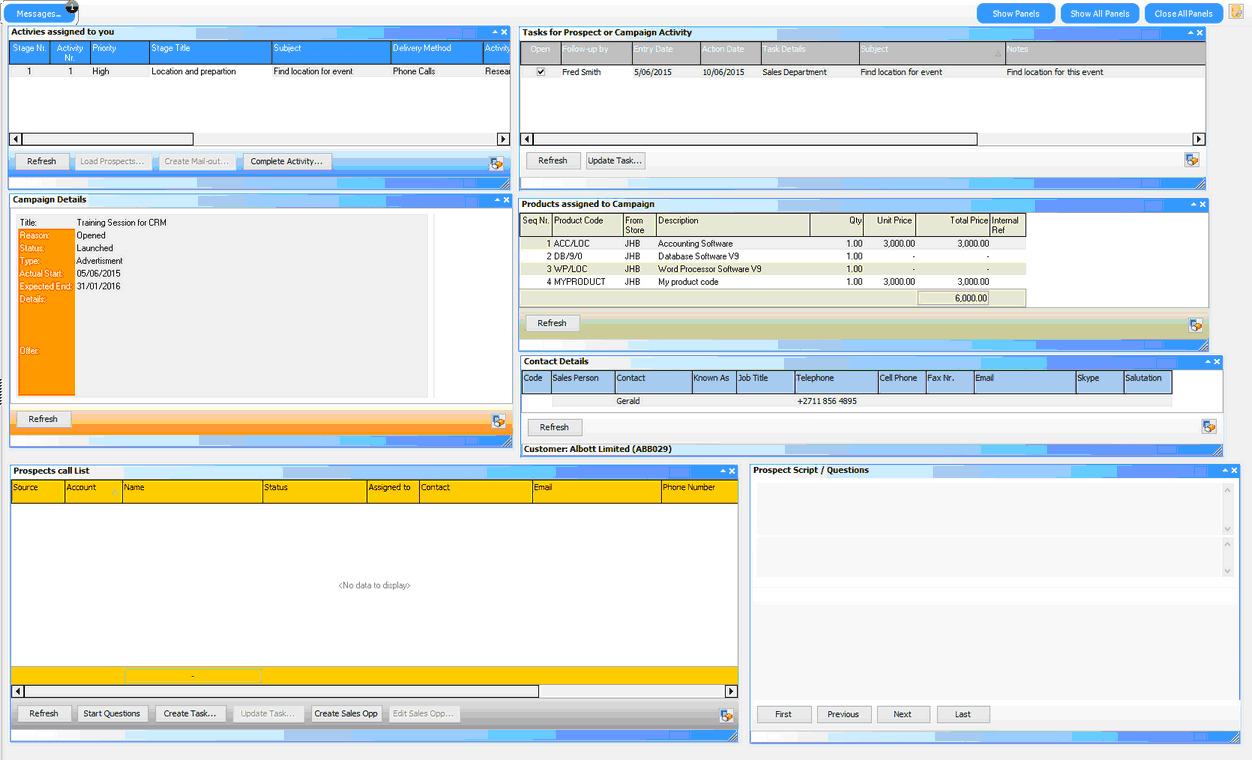Collapse the Campaign Details panel
Screen dimensions: 1252x760
493,200
